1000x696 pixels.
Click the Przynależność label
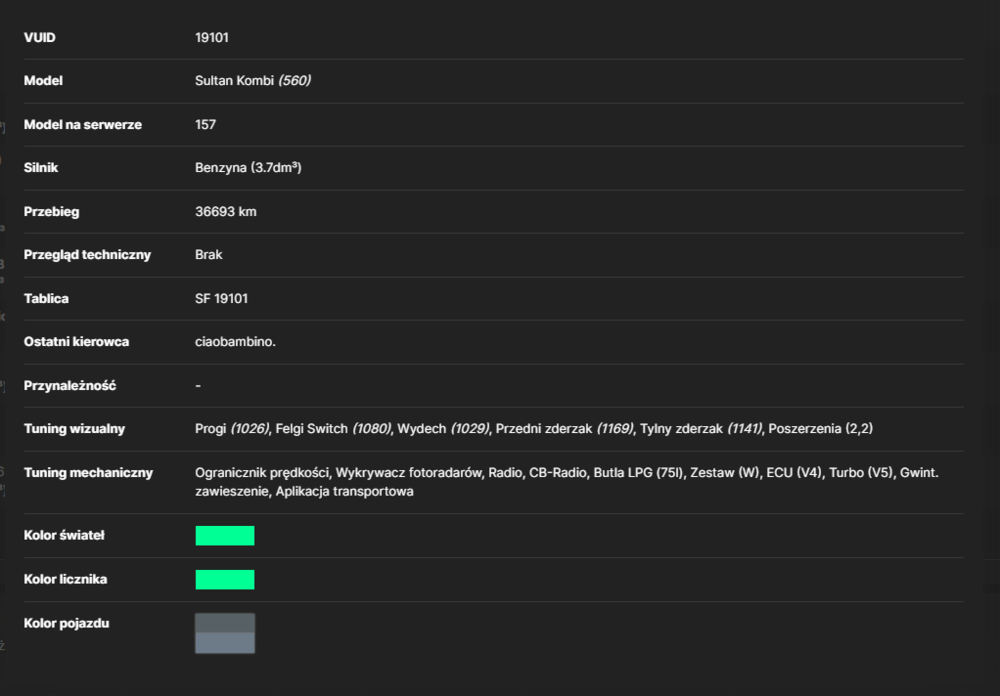pos(70,385)
